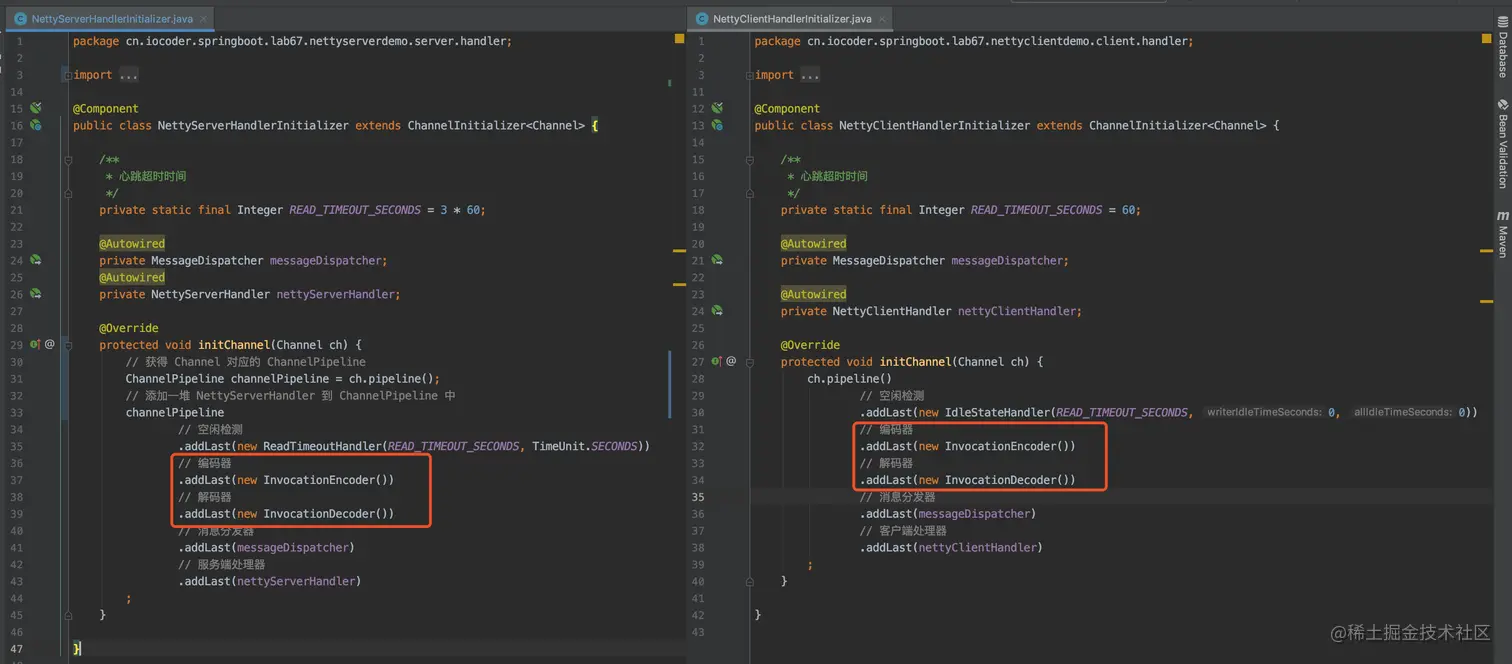Click Spring bean icon beside @Component in NettyClientHandlerInitializer
The height and width of the screenshot is (664, 1512).
717,108
